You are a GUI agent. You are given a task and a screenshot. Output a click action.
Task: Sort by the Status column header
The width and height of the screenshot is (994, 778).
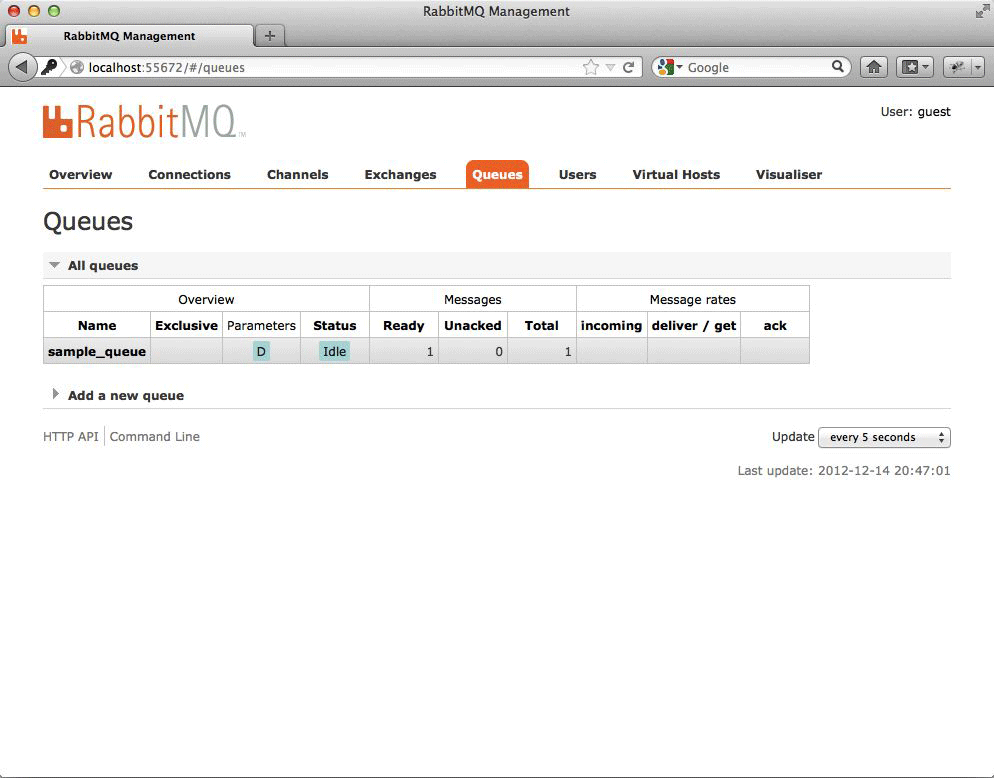pos(335,325)
